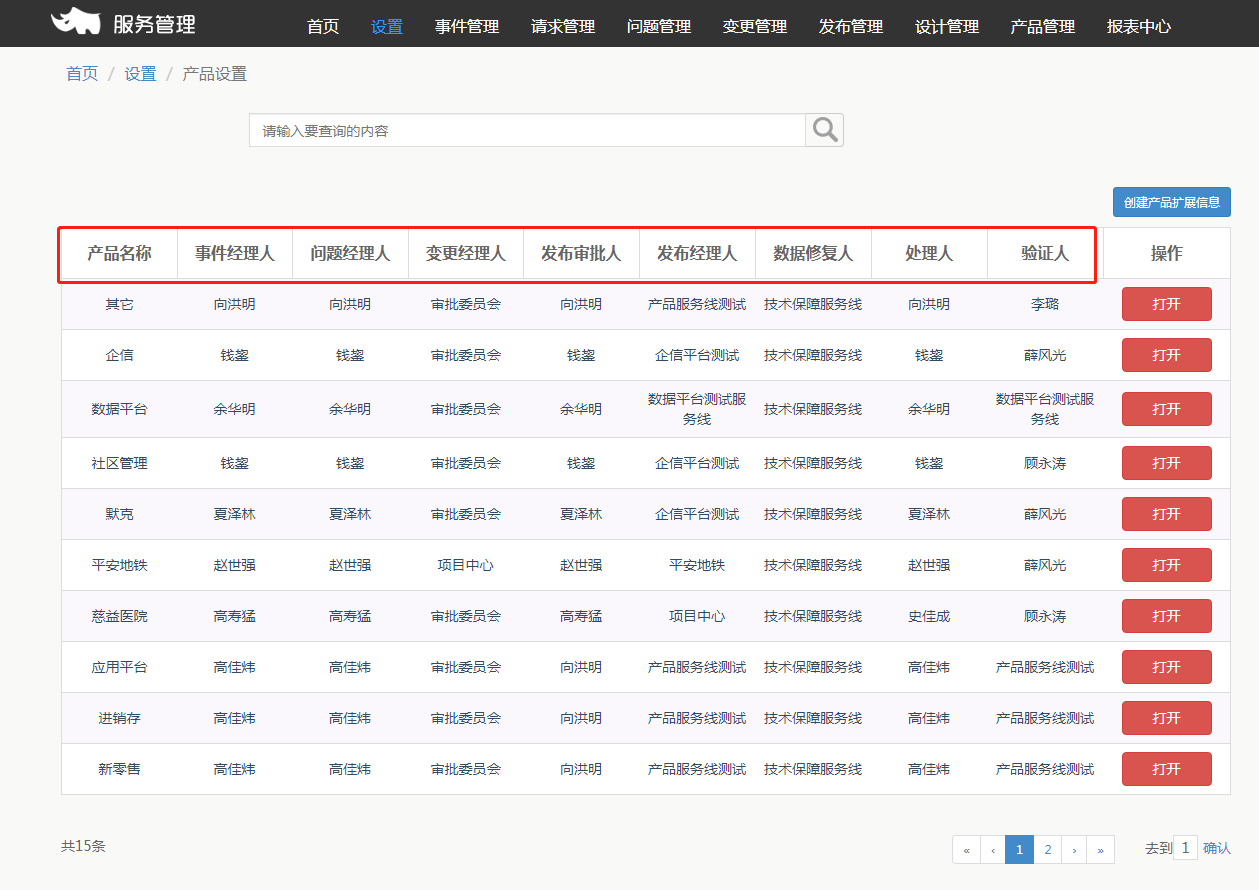Click the 创建产品扩展信息 button
This screenshot has width=1259, height=890.
click(1172, 202)
